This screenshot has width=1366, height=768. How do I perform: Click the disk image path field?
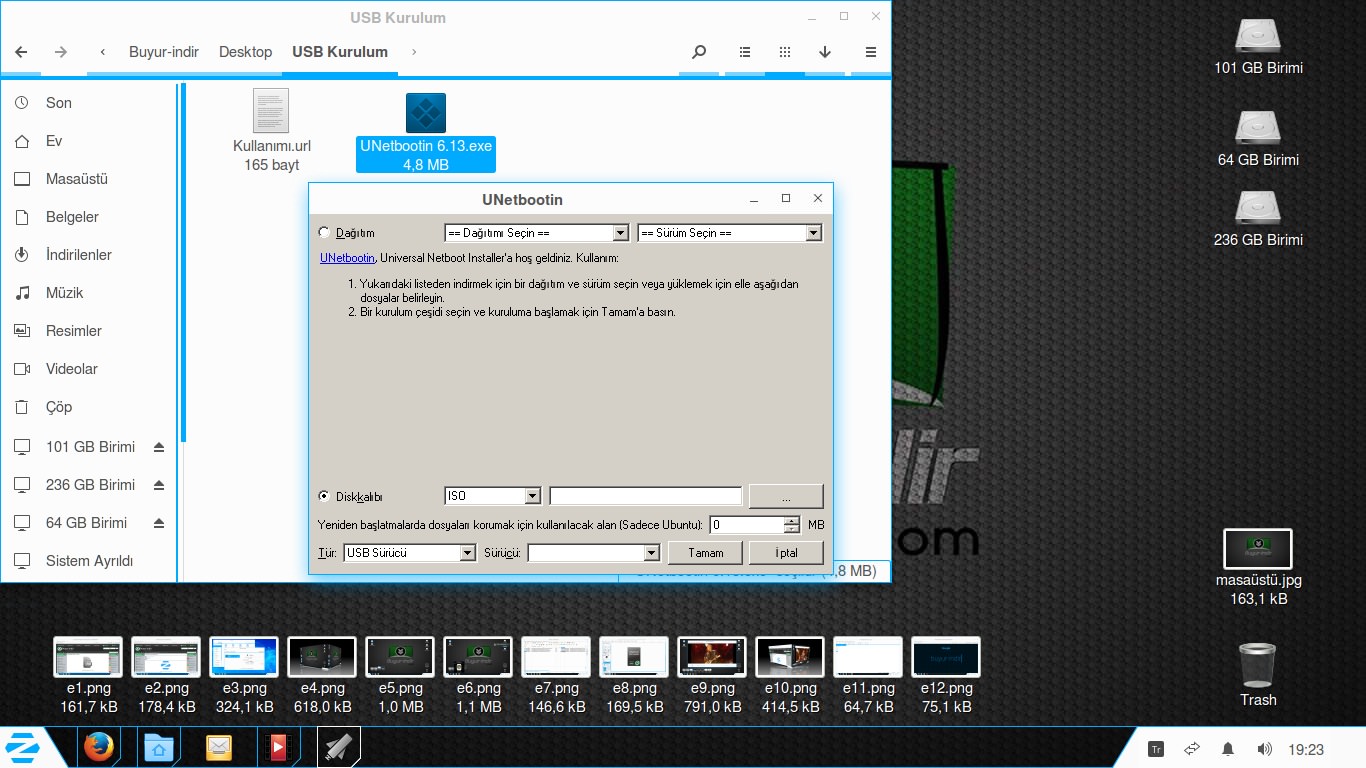[646, 496]
